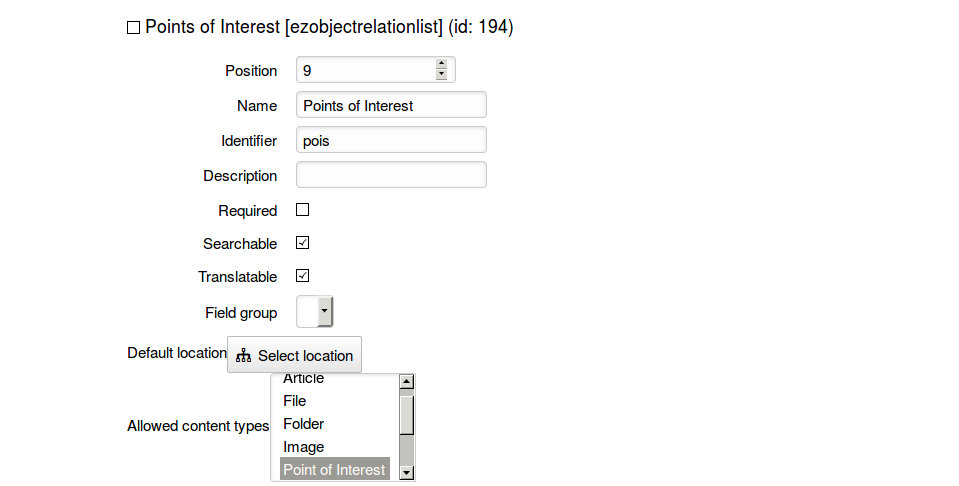The height and width of the screenshot is (486, 959).
Task: Focus the Name input field
Action: point(391,105)
